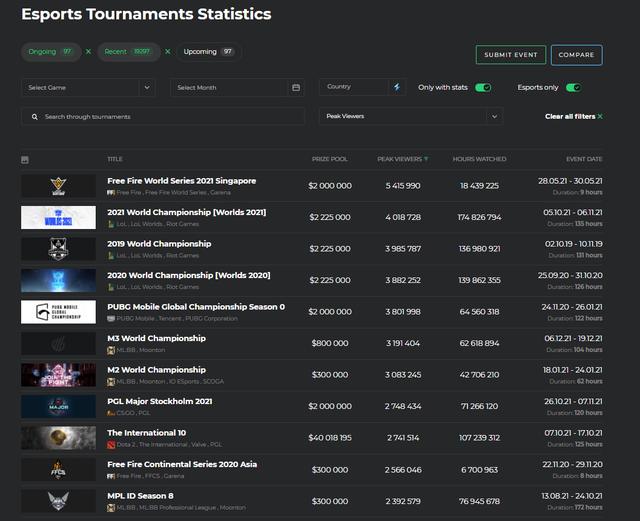Open the Select Month picker
Screen dimensions: 640x521
pos(237,87)
